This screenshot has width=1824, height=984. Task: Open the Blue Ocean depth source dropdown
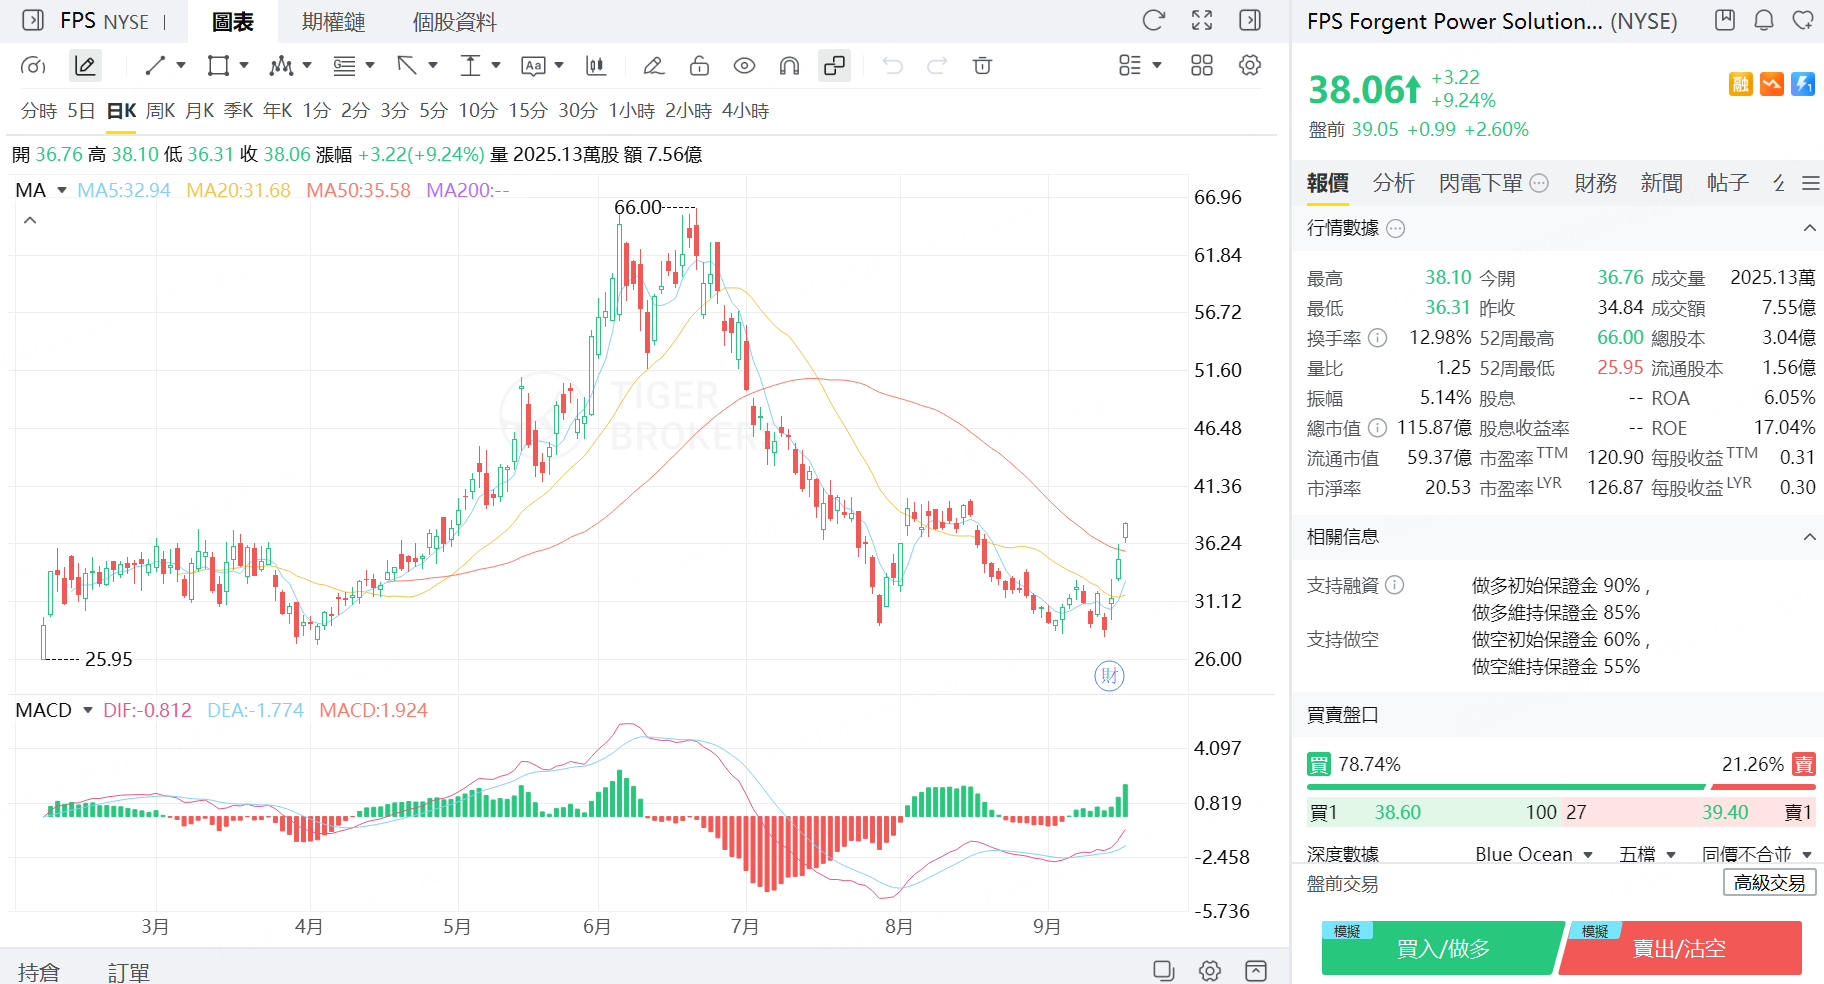(1534, 854)
